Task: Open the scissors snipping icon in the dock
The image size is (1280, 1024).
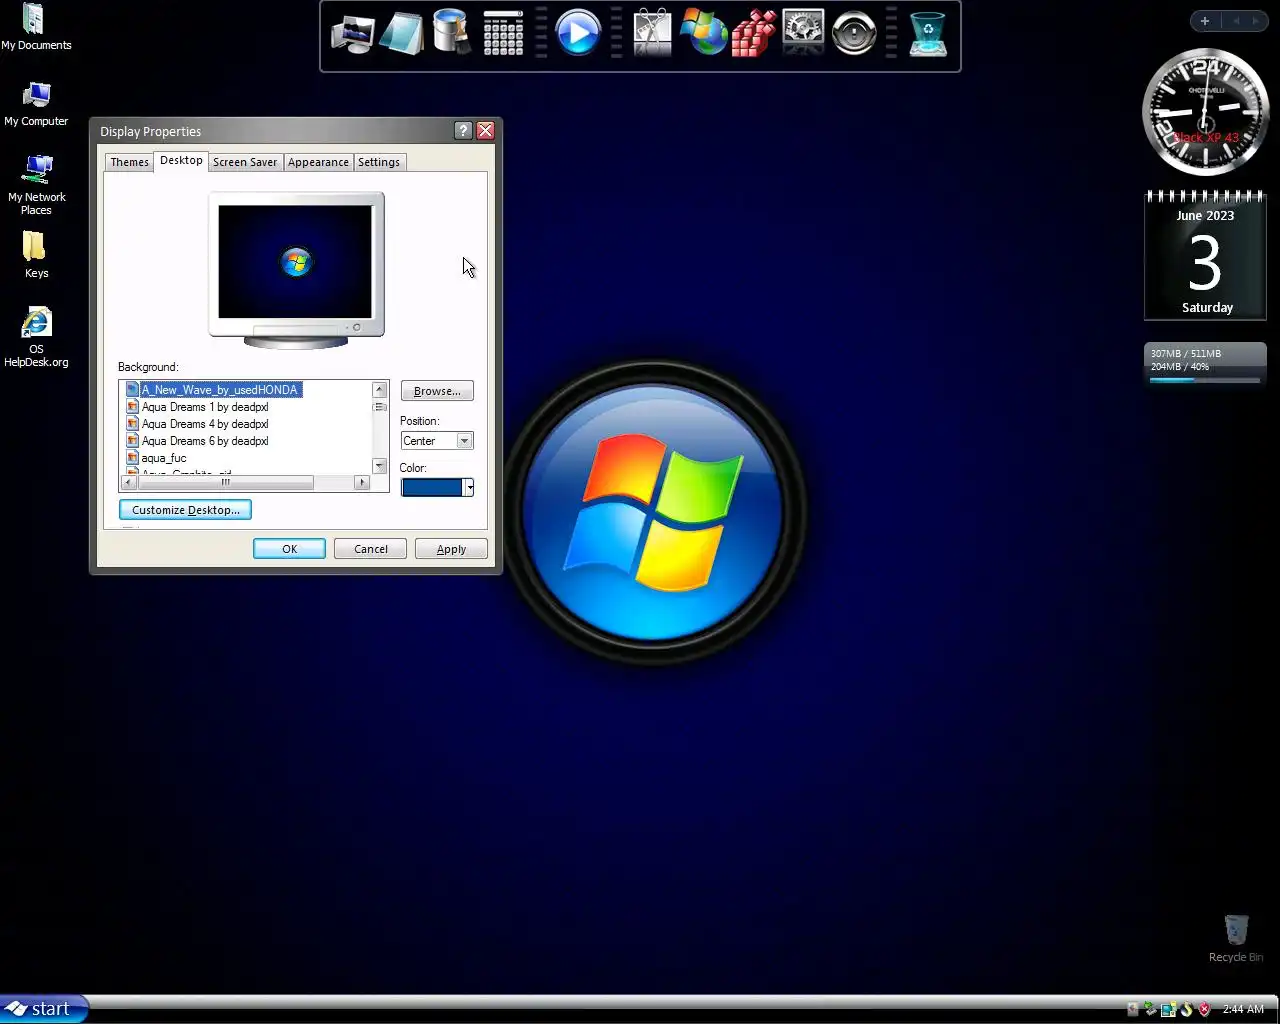Action: click(x=652, y=33)
